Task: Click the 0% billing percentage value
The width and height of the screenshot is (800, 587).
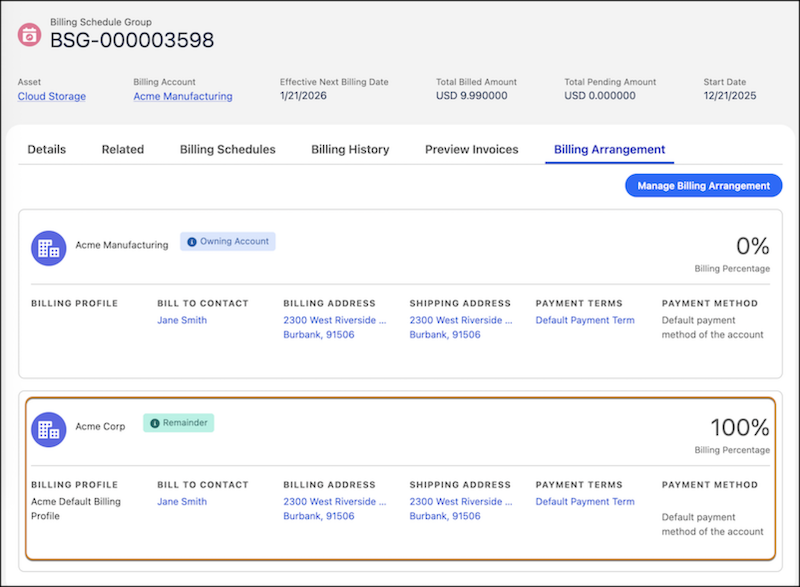Action: [753, 246]
